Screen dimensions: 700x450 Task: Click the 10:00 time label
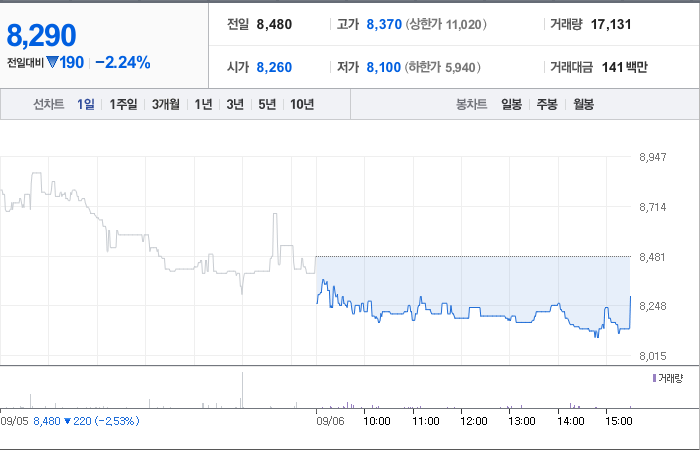[377, 421]
